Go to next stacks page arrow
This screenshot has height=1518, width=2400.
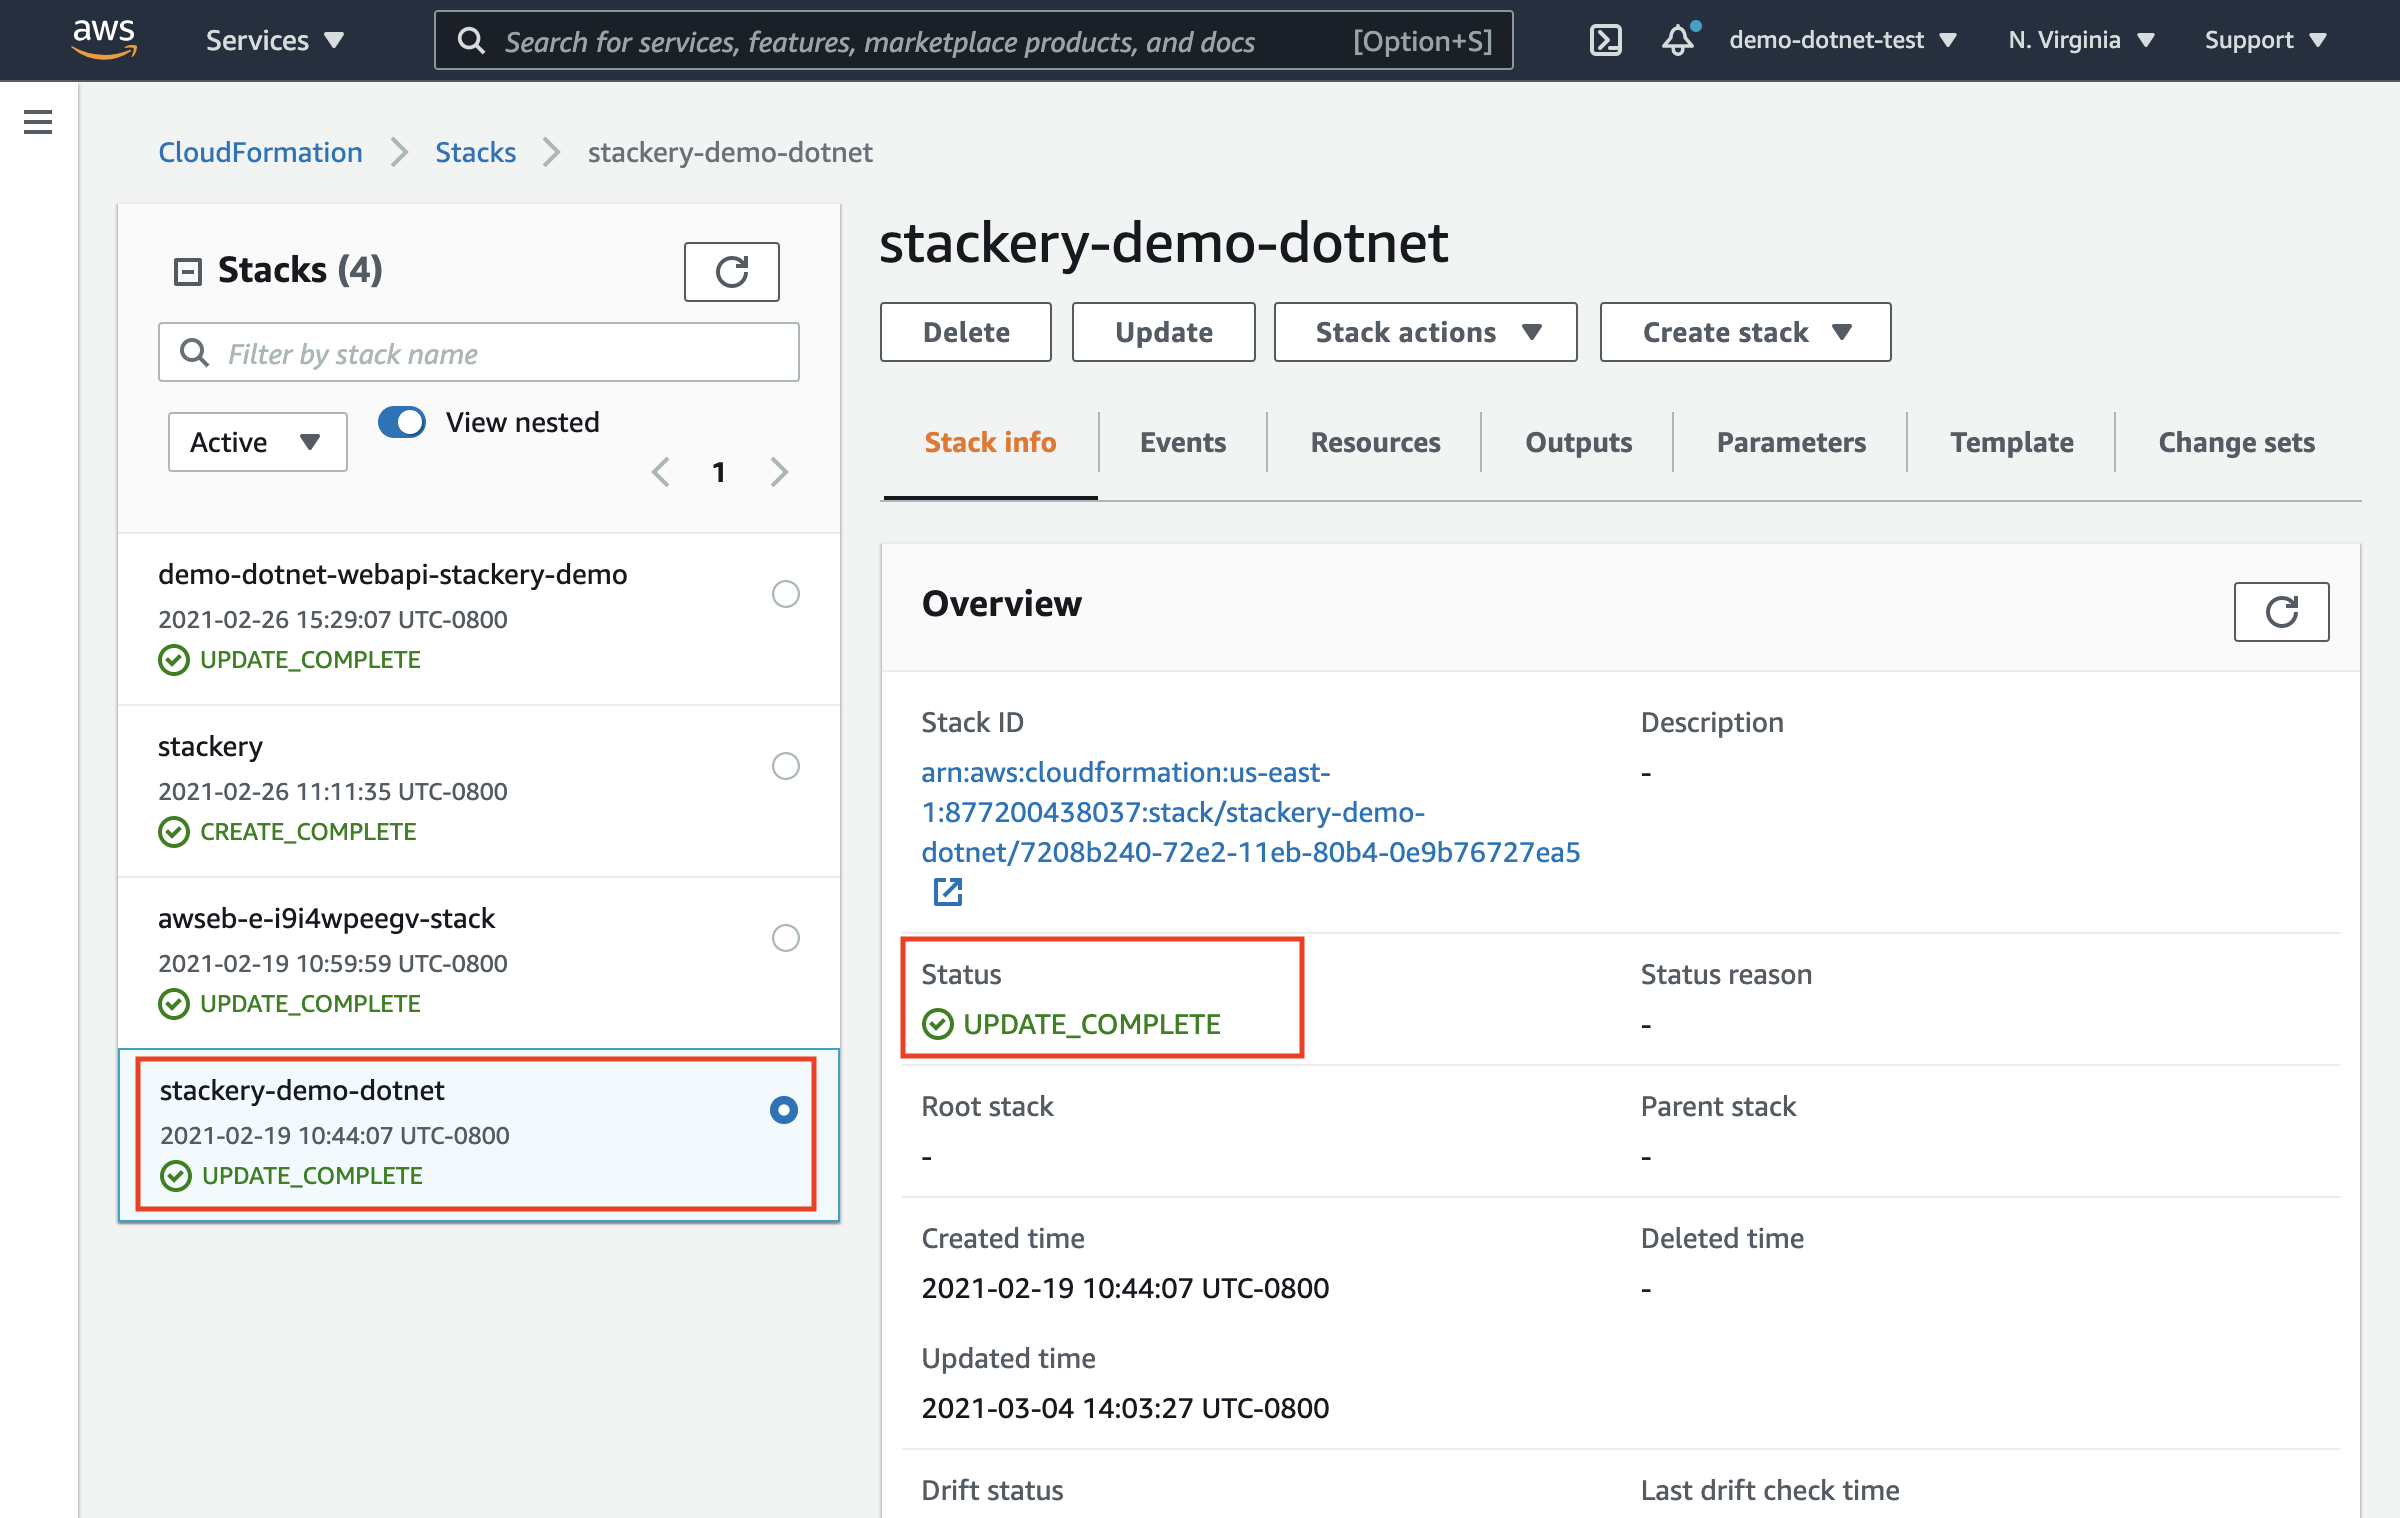tap(780, 472)
